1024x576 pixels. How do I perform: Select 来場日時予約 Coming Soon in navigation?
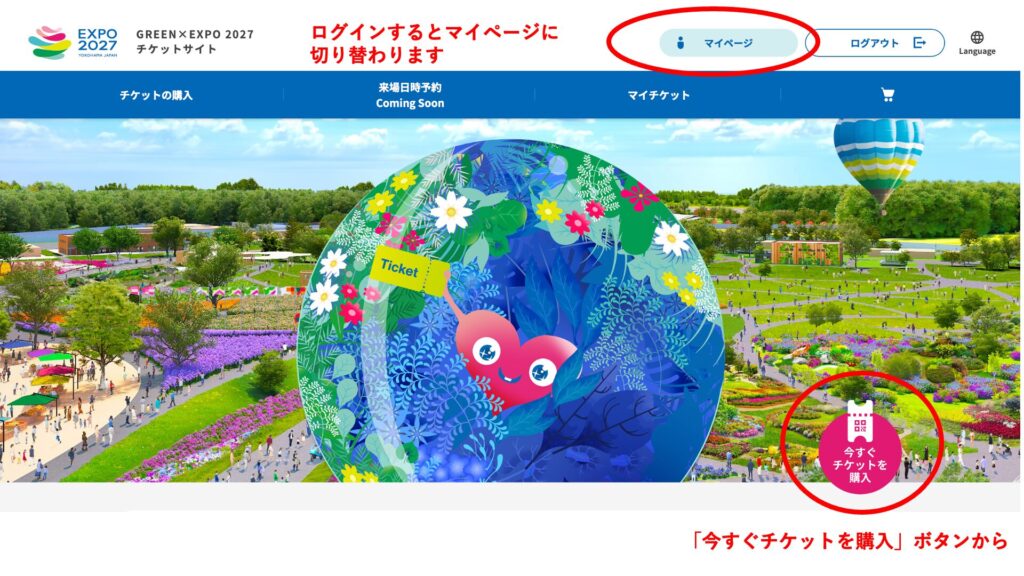(410, 95)
